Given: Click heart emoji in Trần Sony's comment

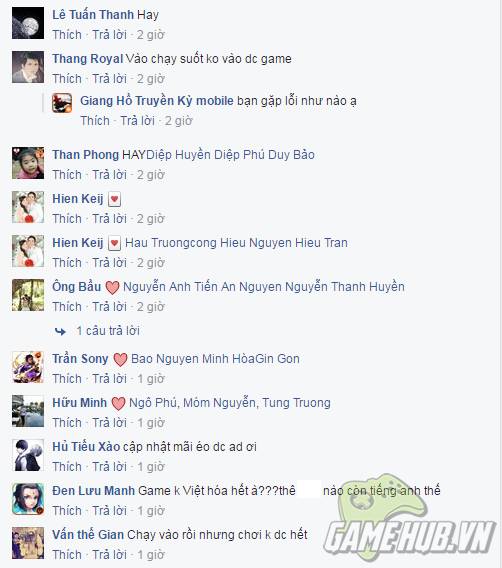Looking at the screenshot, I should coord(120,359).
